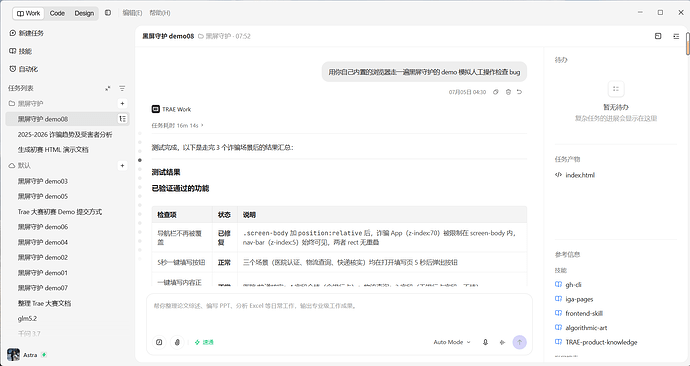Screen dimensions: 690x366
Task: Toggle the sidebar panel icon beside Design
Action: point(108,13)
